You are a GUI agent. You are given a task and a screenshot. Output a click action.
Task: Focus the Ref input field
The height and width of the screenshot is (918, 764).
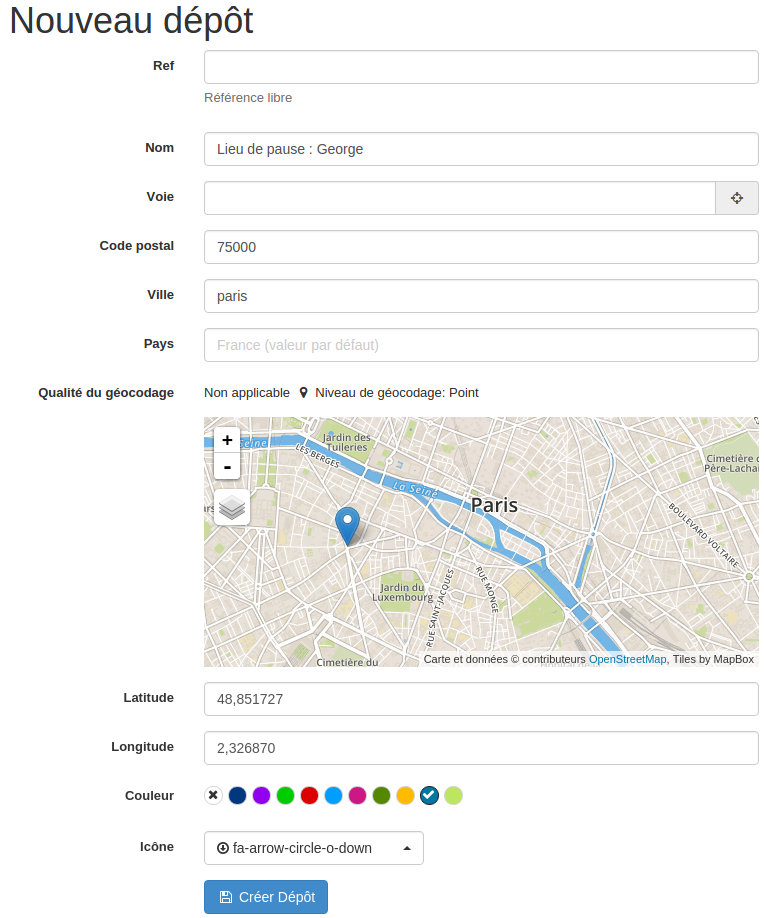(x=481, y=67)
